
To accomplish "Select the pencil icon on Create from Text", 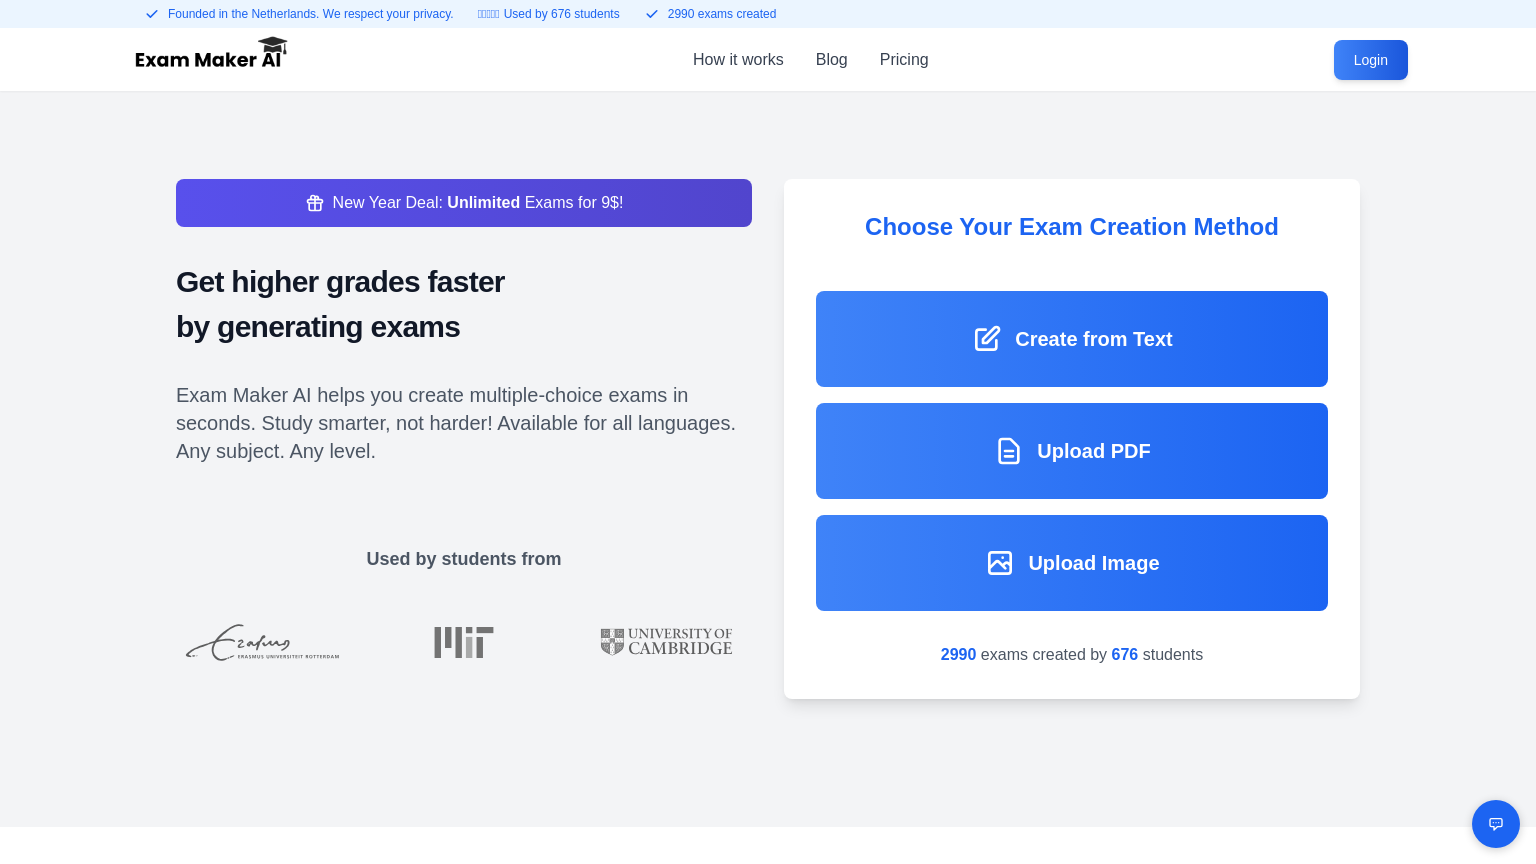I will click(987, 339).
